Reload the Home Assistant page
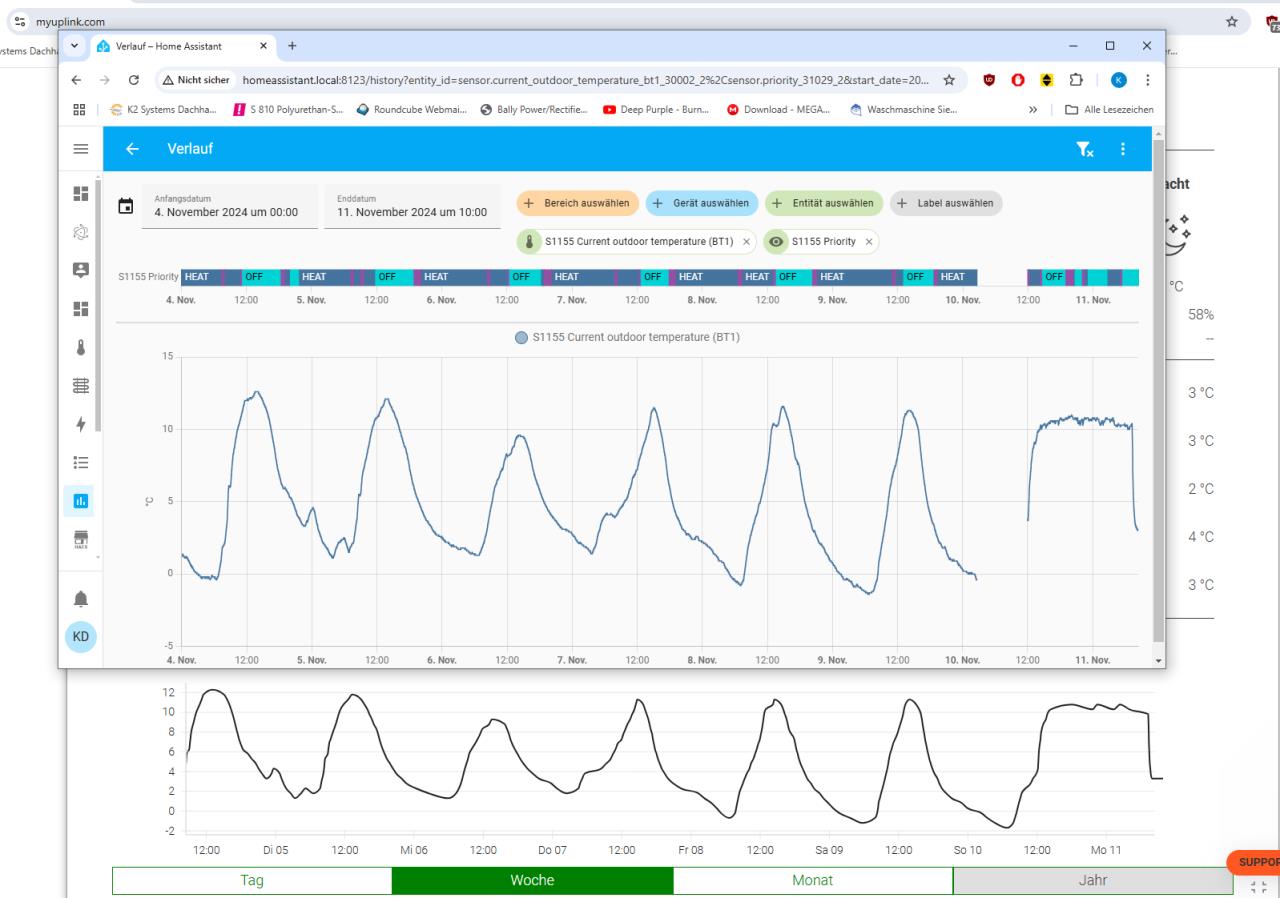Screen dimensions: 1280x898 134,81
